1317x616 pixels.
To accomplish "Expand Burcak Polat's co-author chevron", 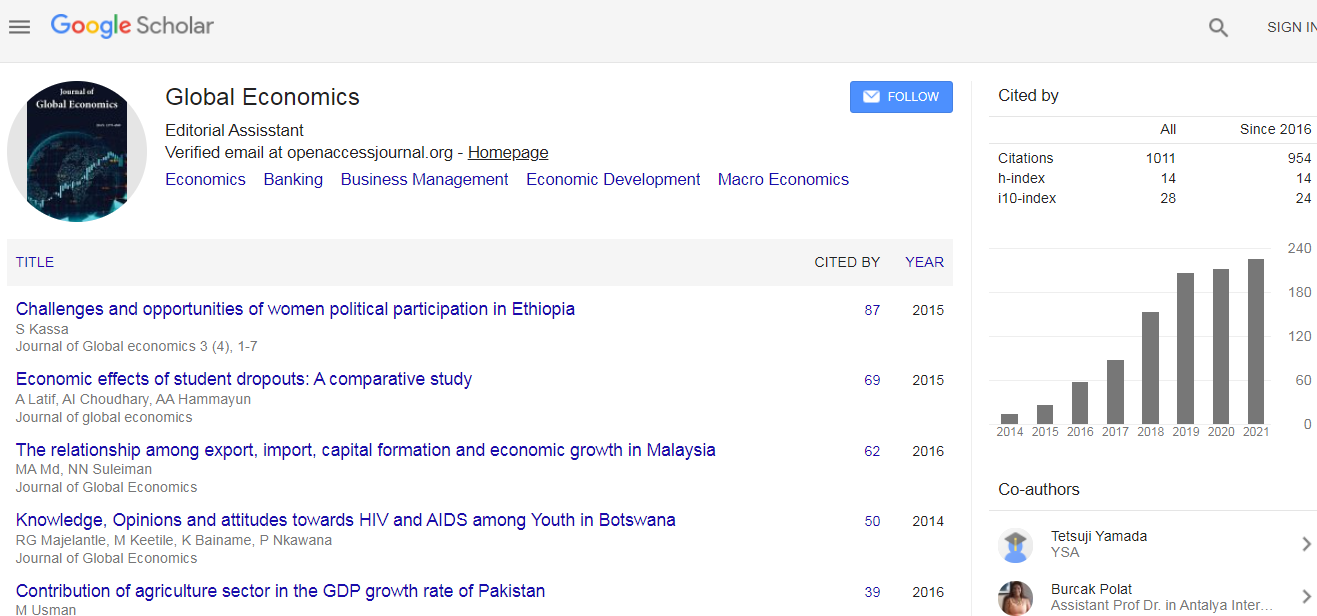I will 1306,597.
